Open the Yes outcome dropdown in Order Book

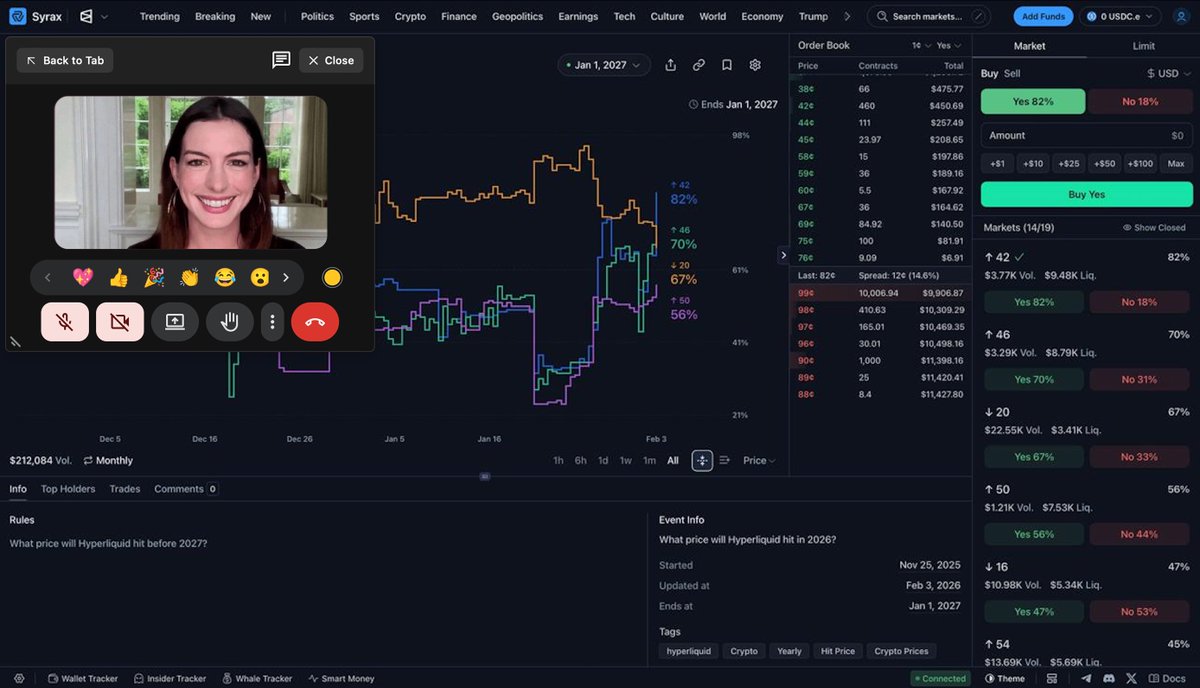[948, 45]
